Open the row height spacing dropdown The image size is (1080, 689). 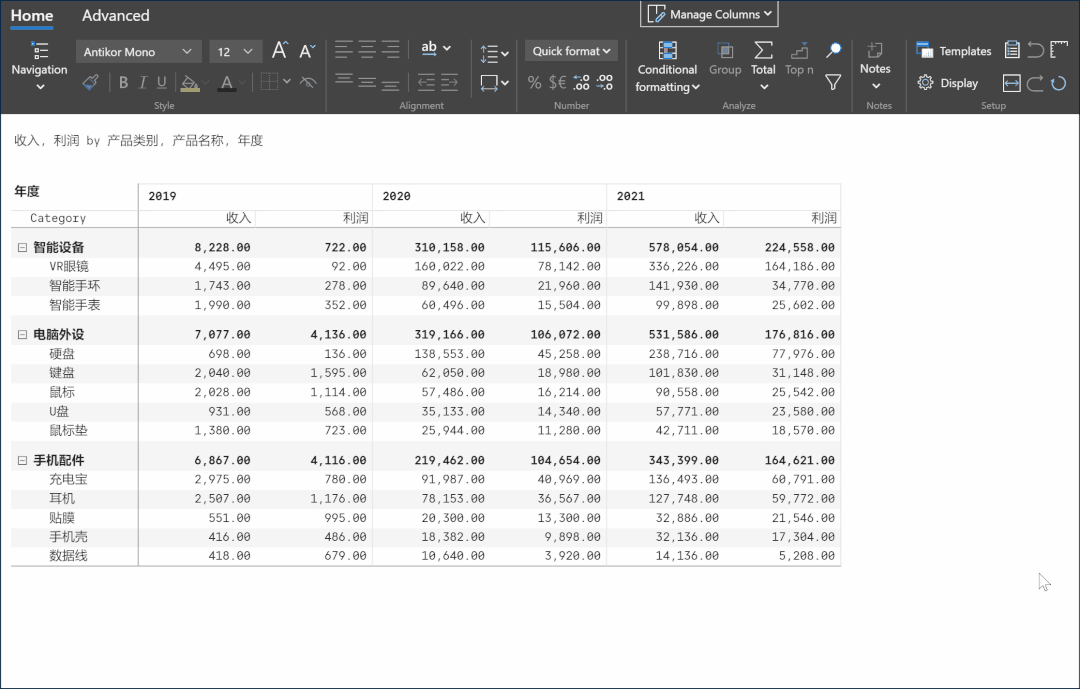point(494,53)
